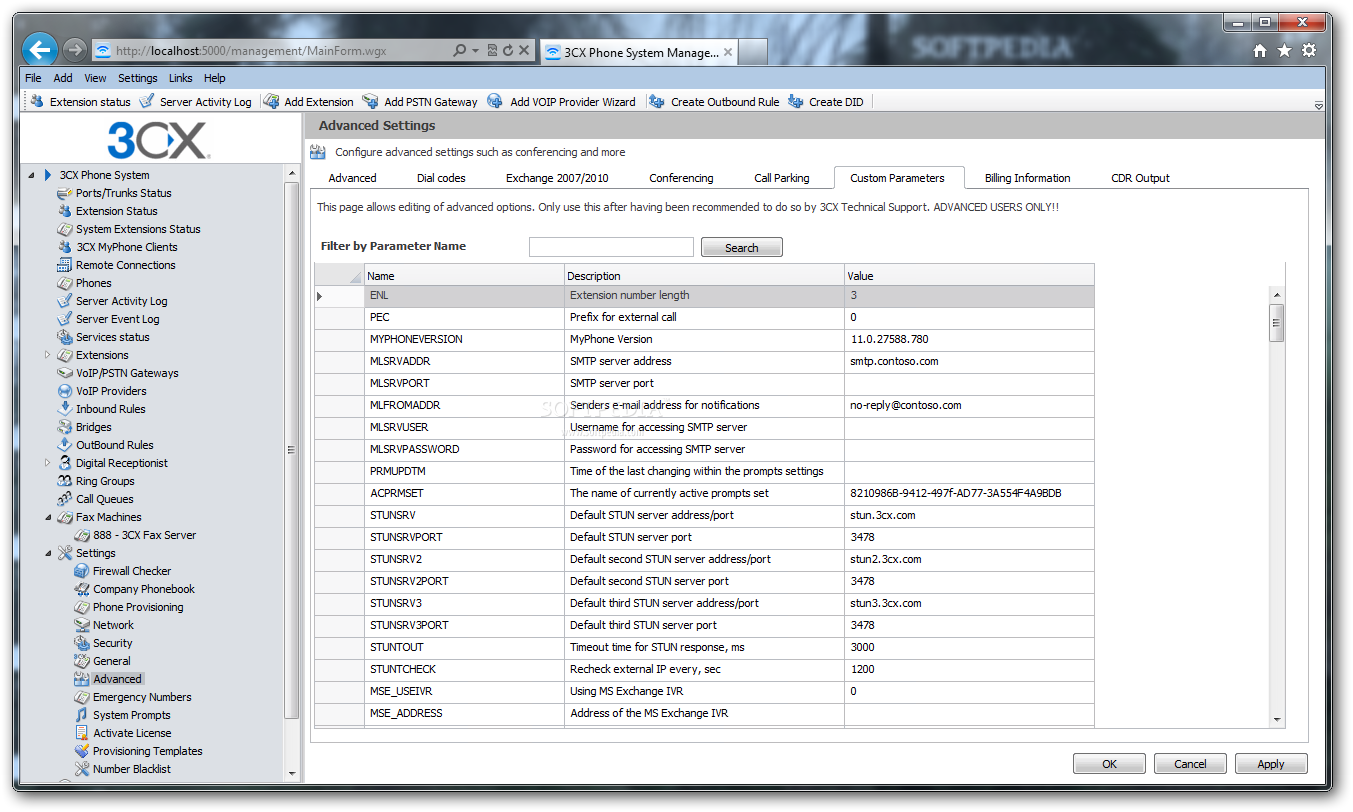Expand the Digital Receptionist node

(48, 463)
